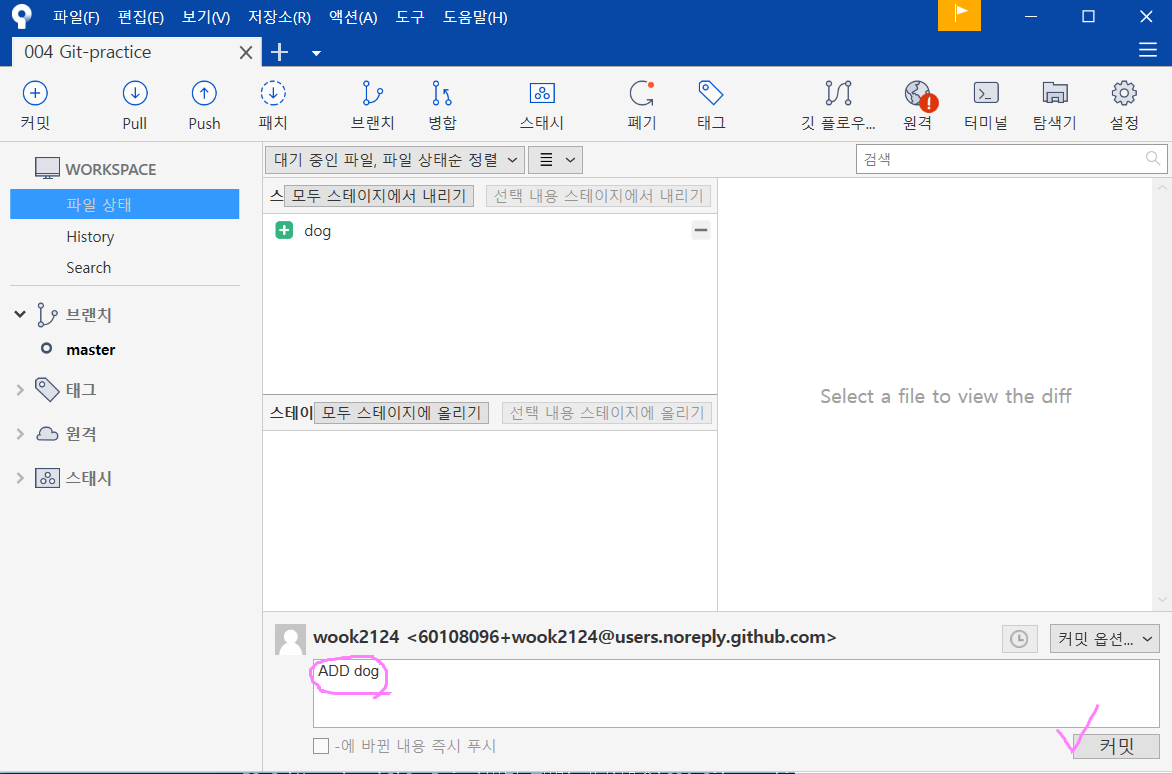Collapse the Branches (브랜치) section
This screenshot has height=774, width=1172.
tap(20, 315)
